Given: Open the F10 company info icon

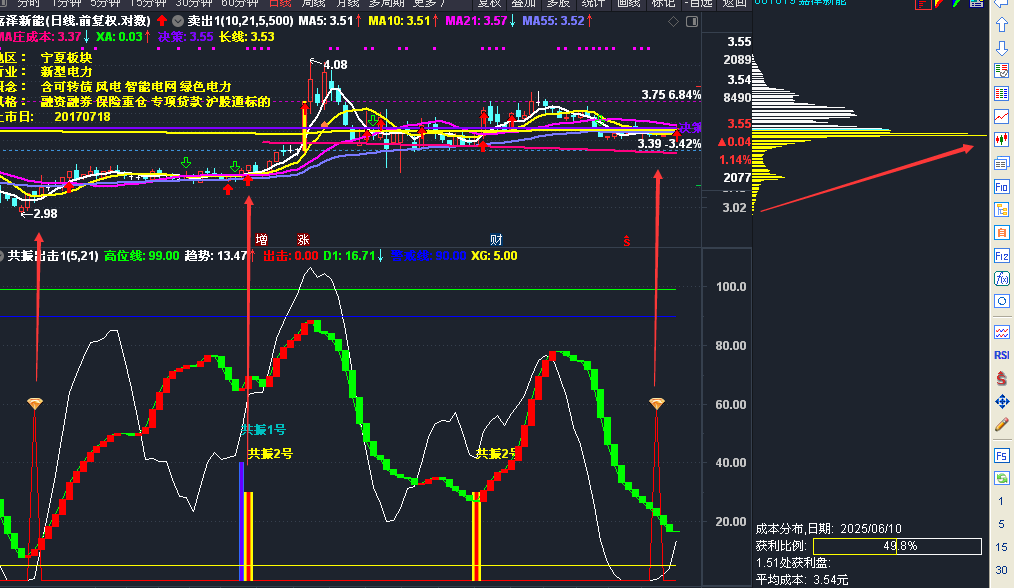Looking at the screenshot, I should (1002, 187).
